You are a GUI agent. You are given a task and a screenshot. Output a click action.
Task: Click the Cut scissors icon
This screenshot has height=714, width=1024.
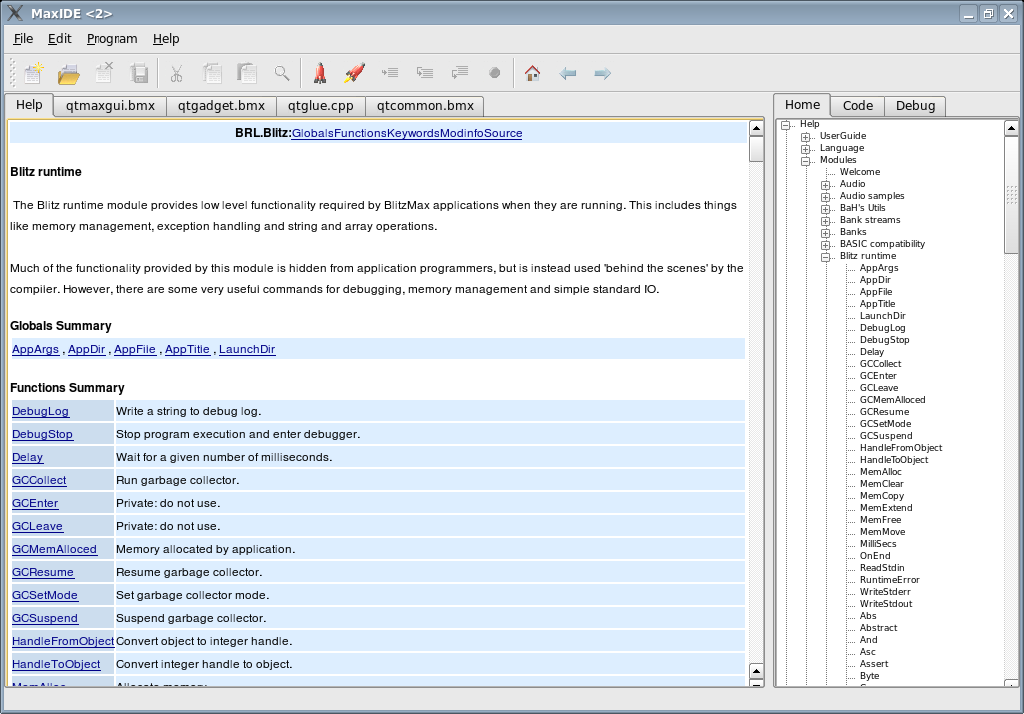tap(176, 73)
